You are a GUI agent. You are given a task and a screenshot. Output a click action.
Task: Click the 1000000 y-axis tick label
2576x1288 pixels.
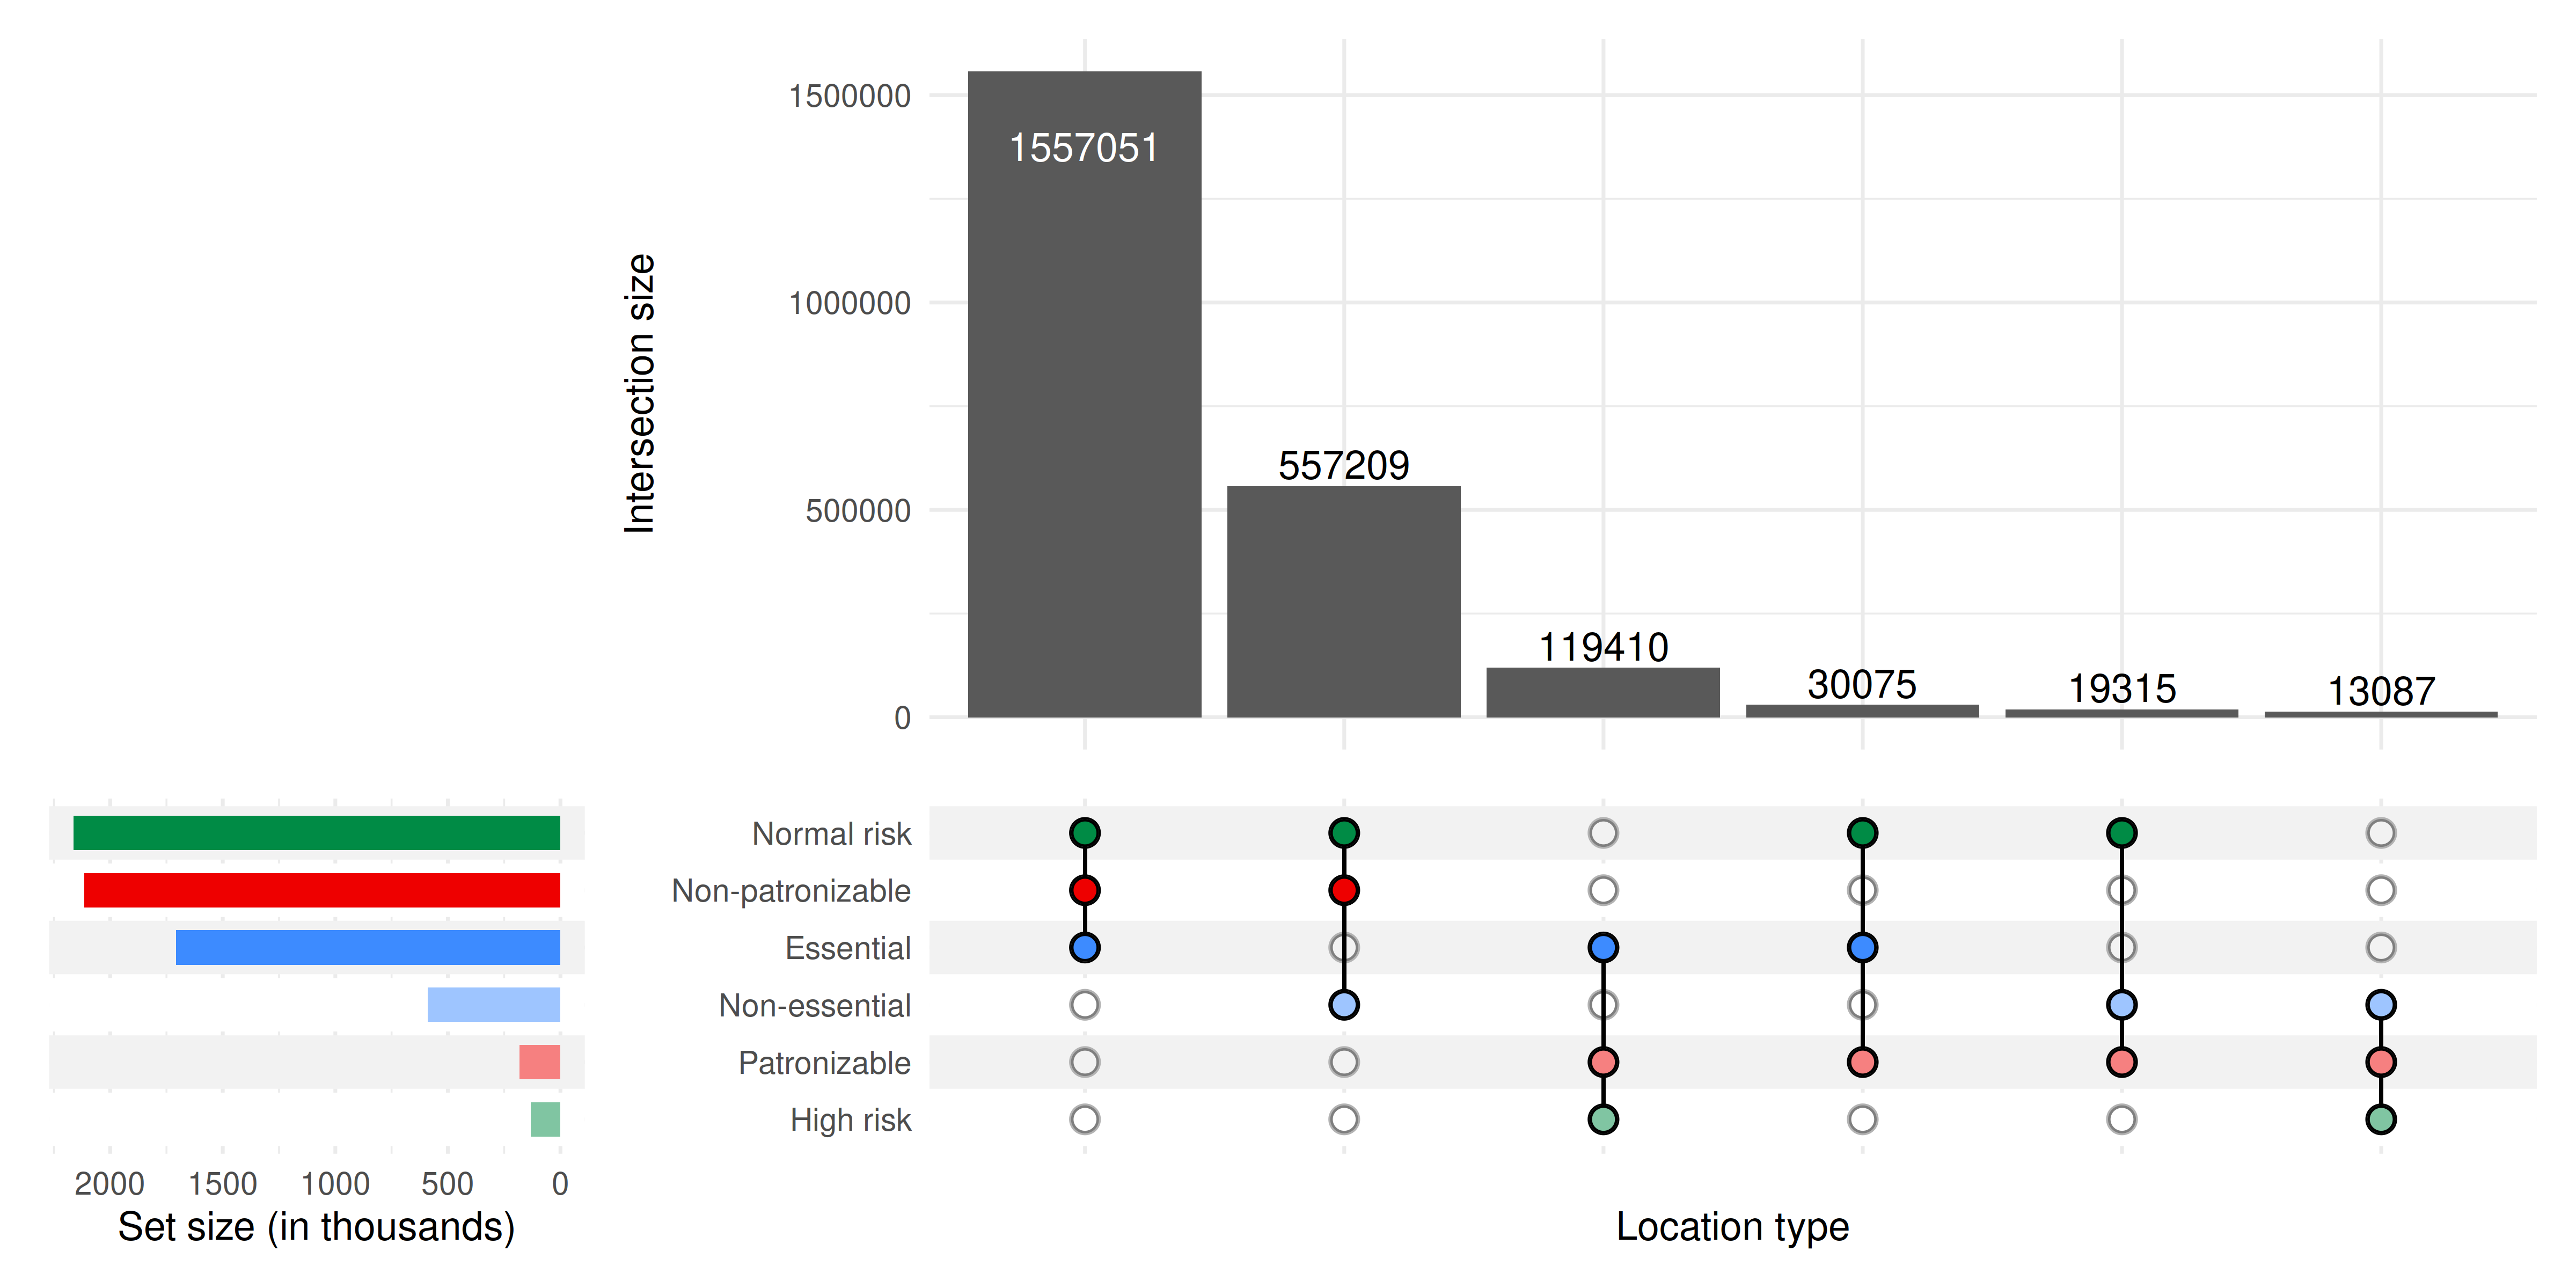(849, 303)
